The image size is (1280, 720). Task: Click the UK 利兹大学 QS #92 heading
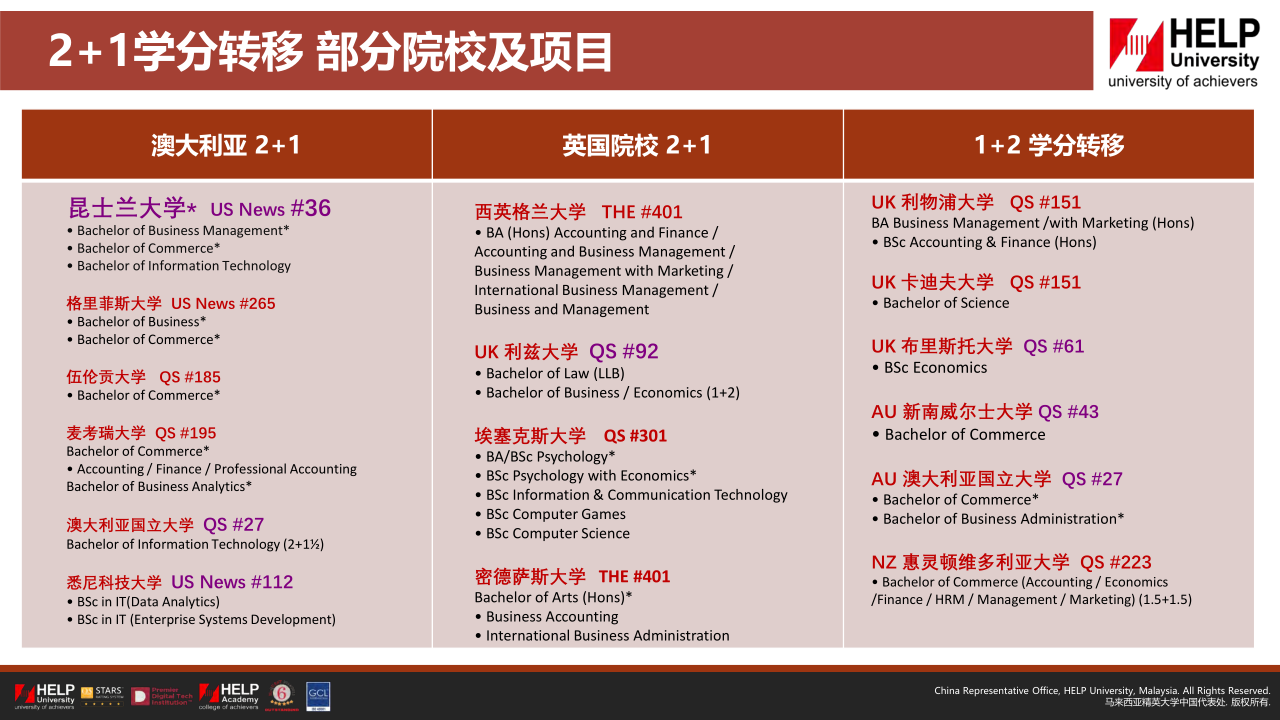click(x=566, y=351)
